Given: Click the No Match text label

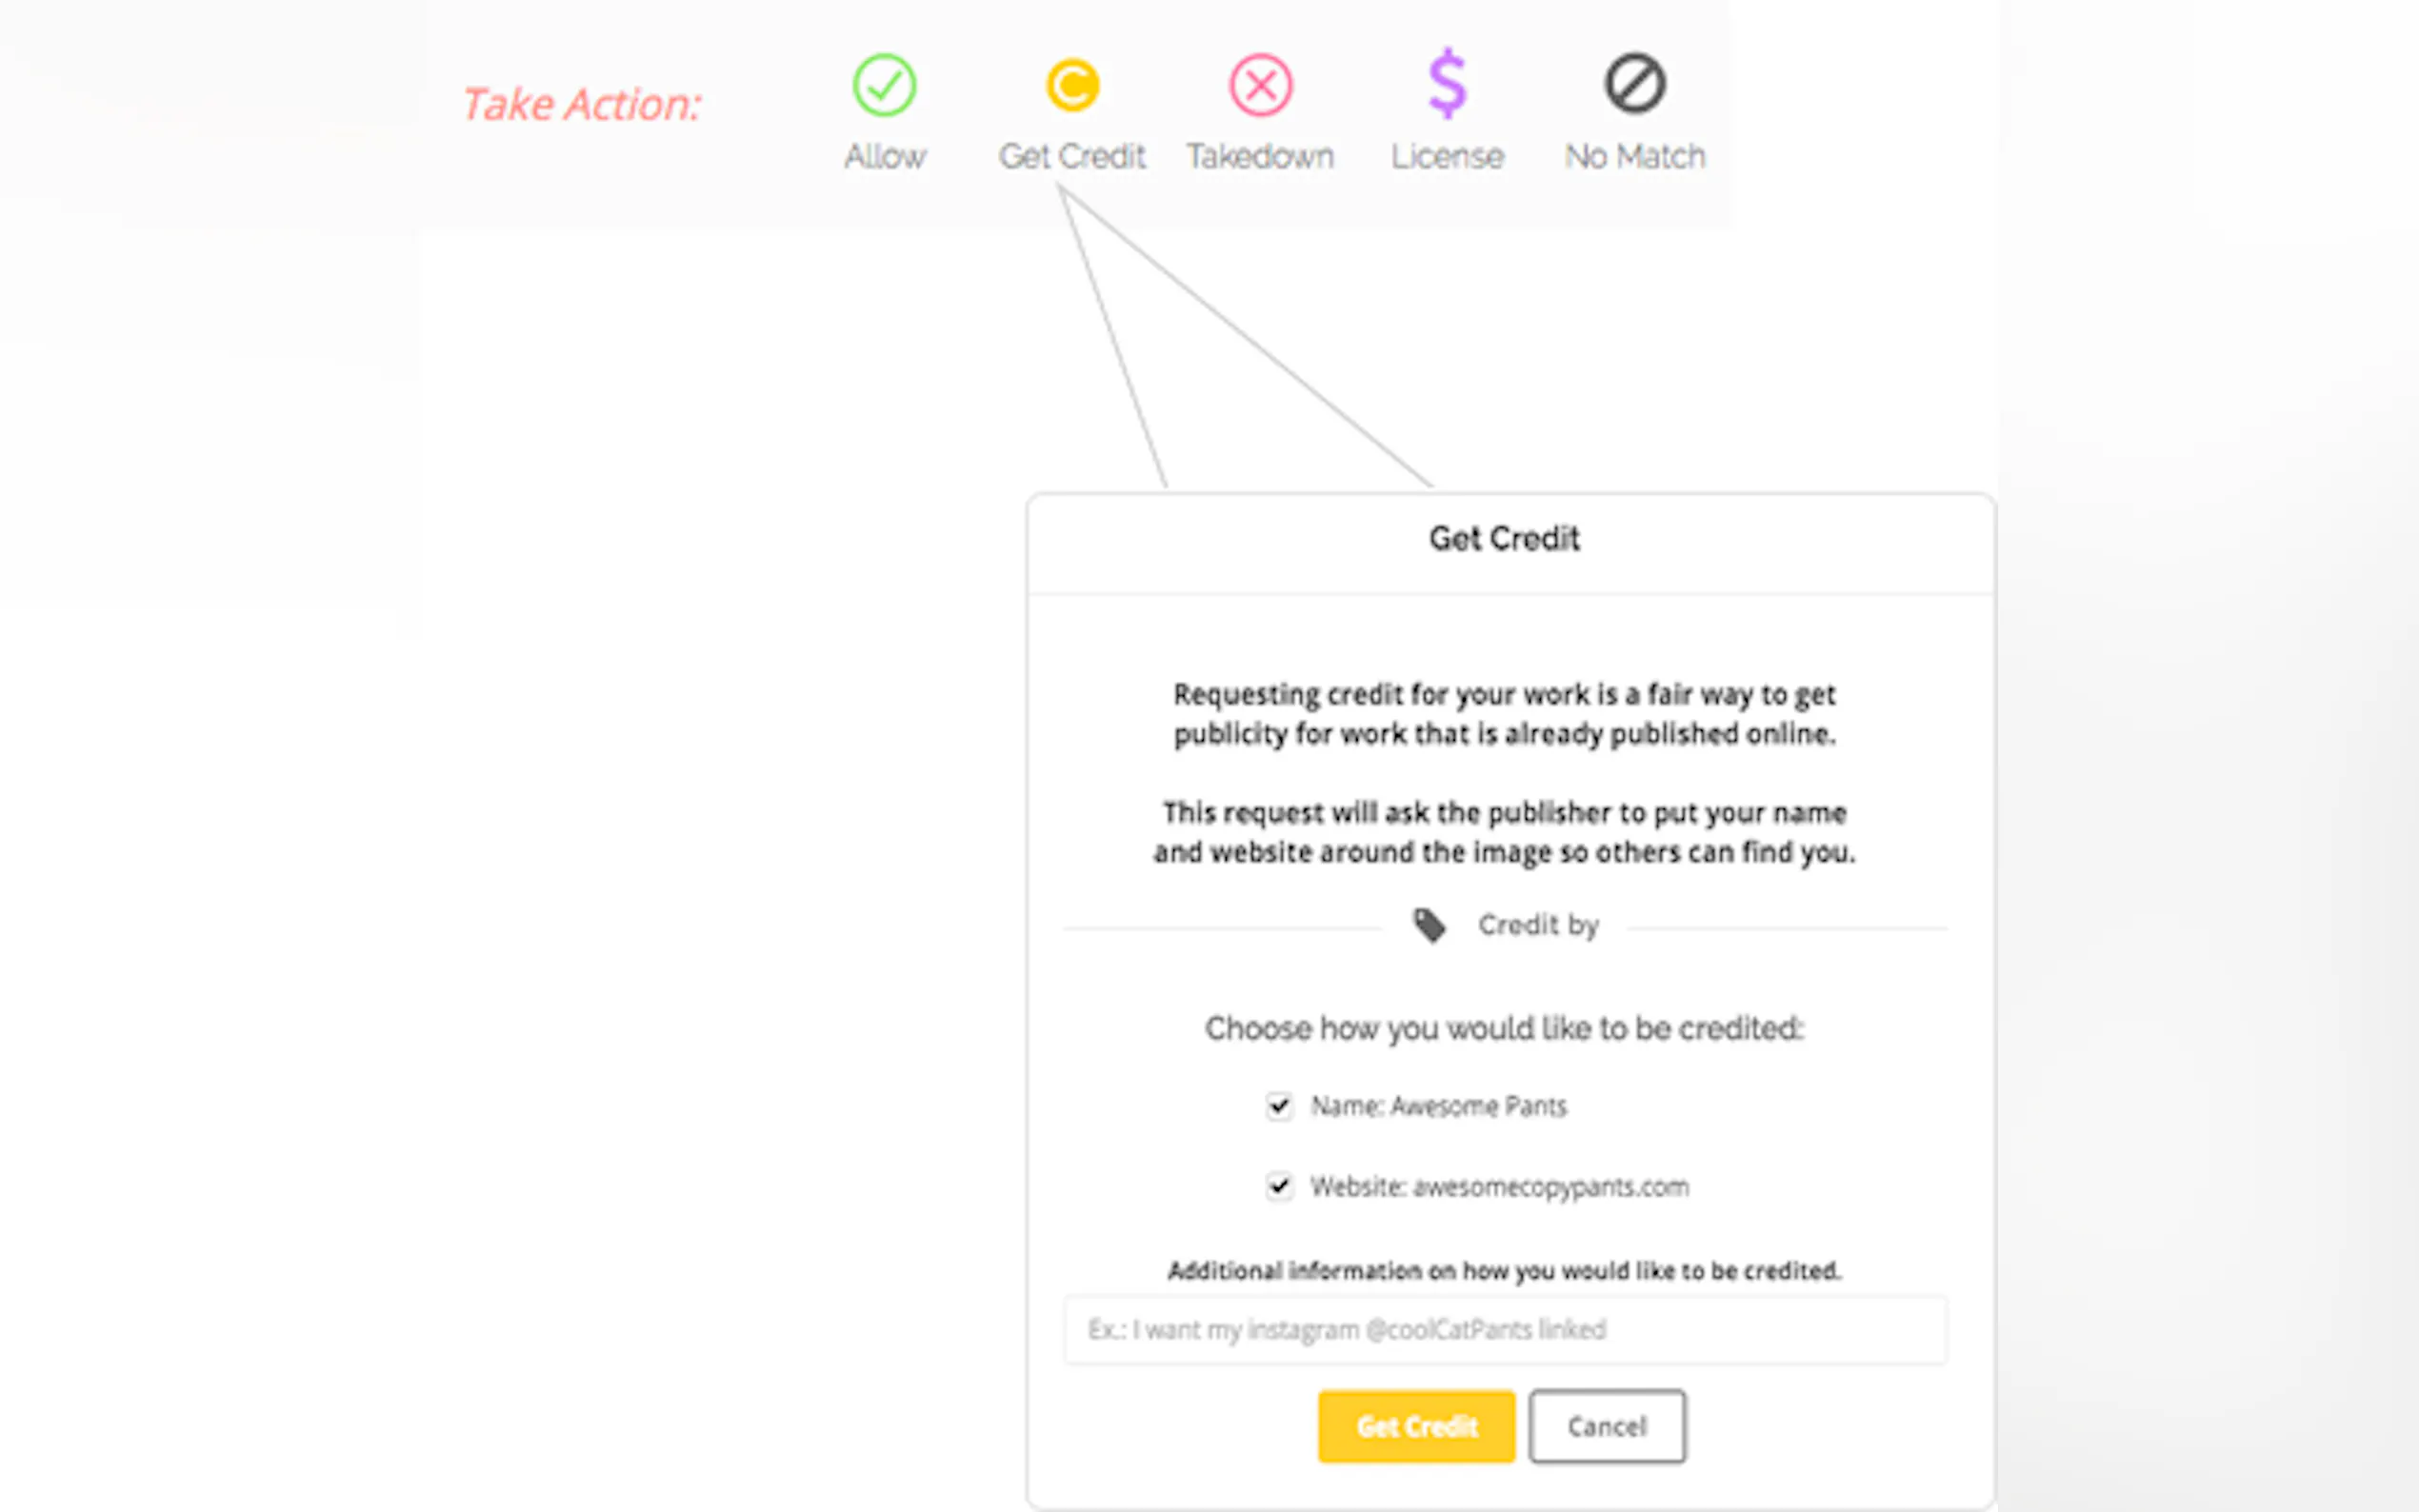Looking at the screenshot, I should [1635, 157].
